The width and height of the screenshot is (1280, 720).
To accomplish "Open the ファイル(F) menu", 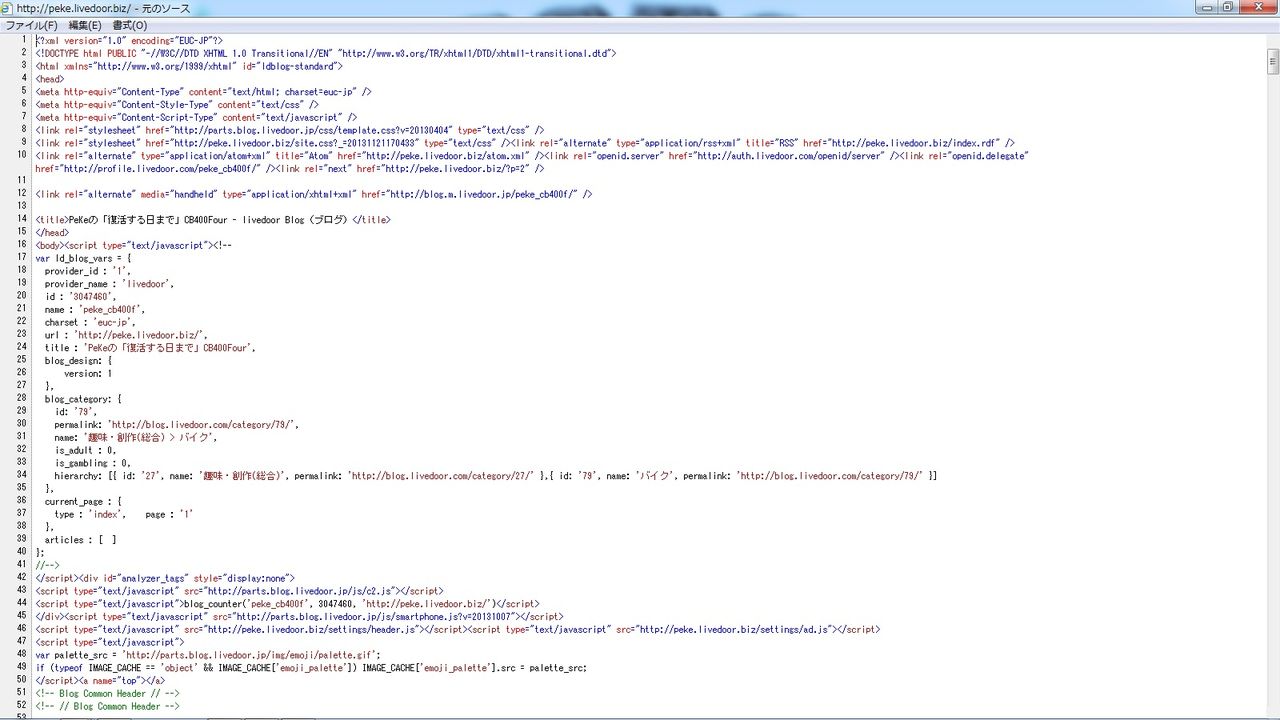I will pyautogui.click(x=32, y=25).
